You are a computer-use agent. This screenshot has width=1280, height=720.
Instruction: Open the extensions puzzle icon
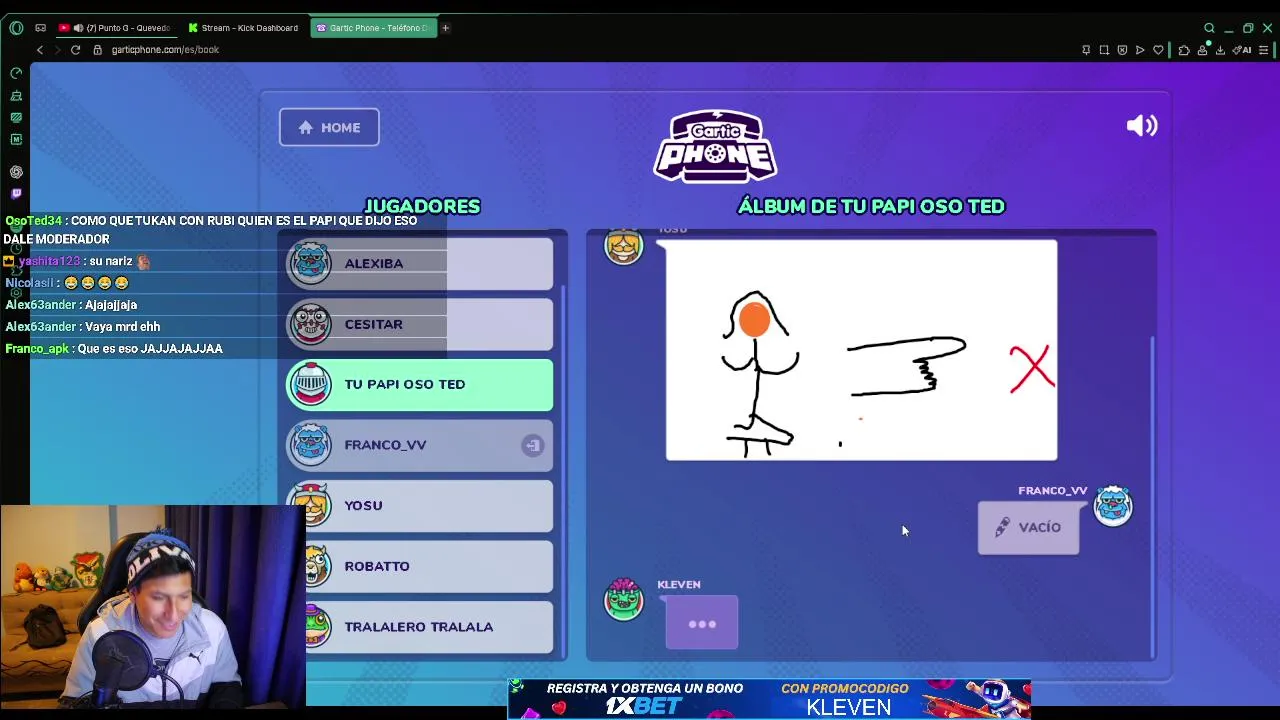(1184, 50)
